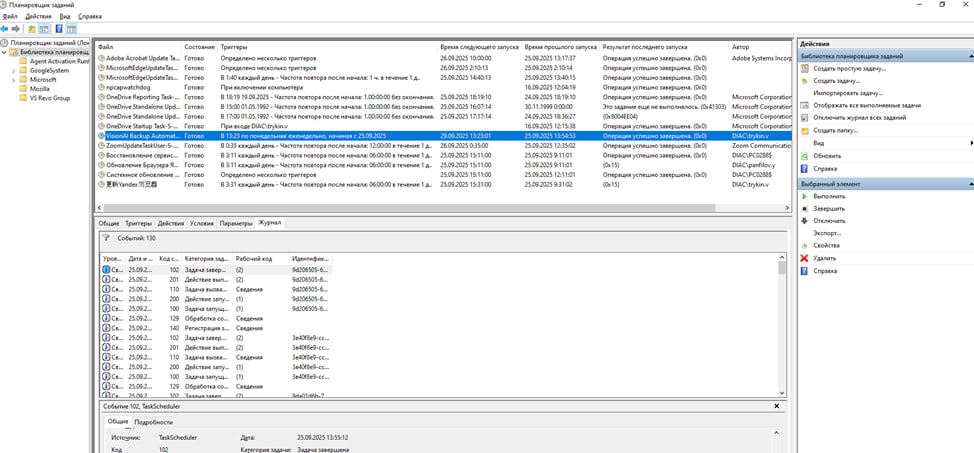The image size is (974, 453).
Task: Select the VS Revo Group folder
Action: coord(50,98)
